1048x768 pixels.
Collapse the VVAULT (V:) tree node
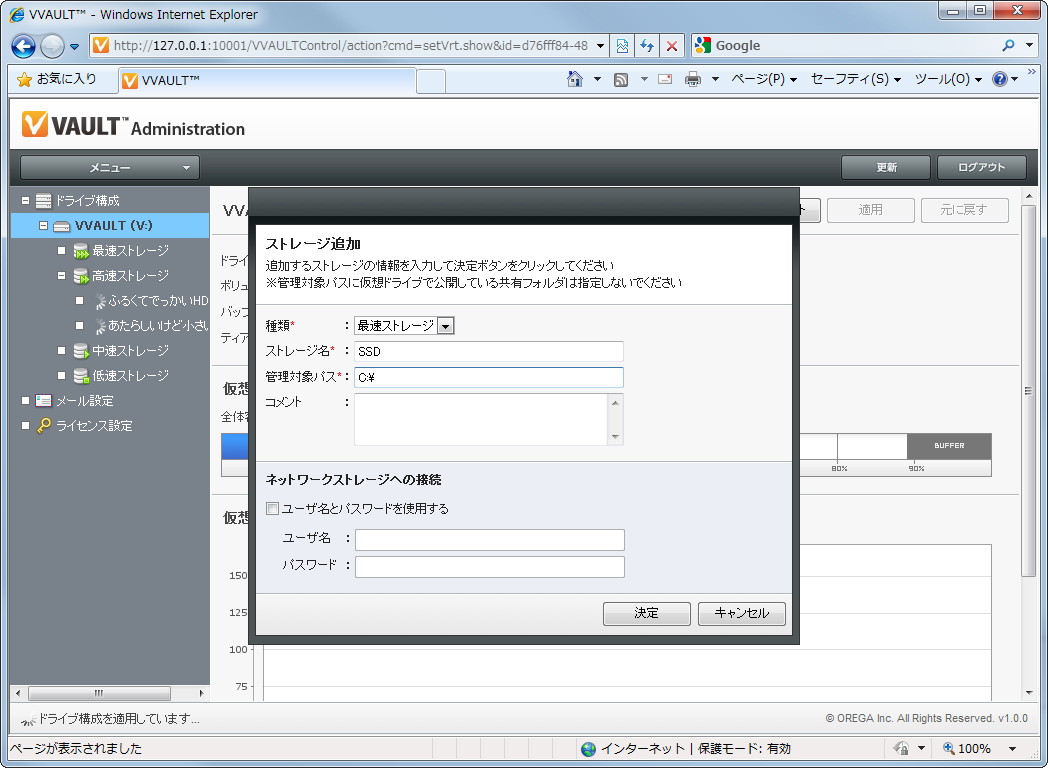(x=43, y=226)
